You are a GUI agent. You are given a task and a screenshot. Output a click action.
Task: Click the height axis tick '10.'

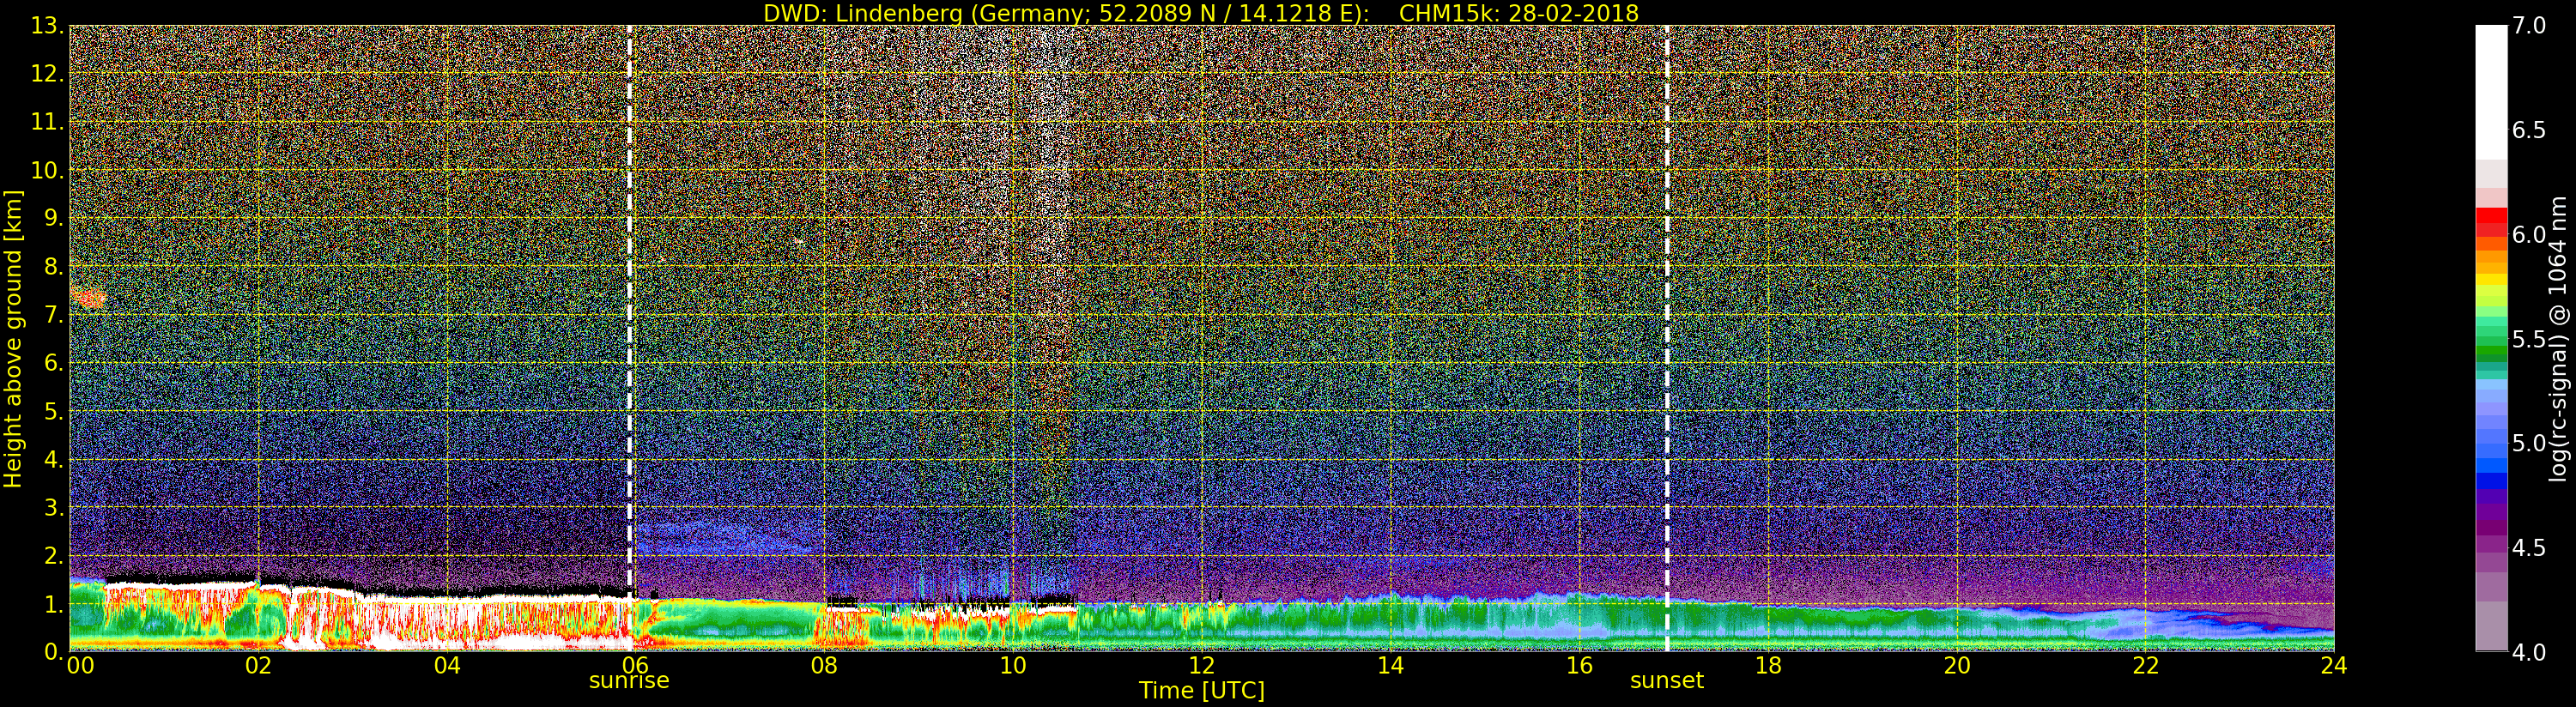point(46,170)
